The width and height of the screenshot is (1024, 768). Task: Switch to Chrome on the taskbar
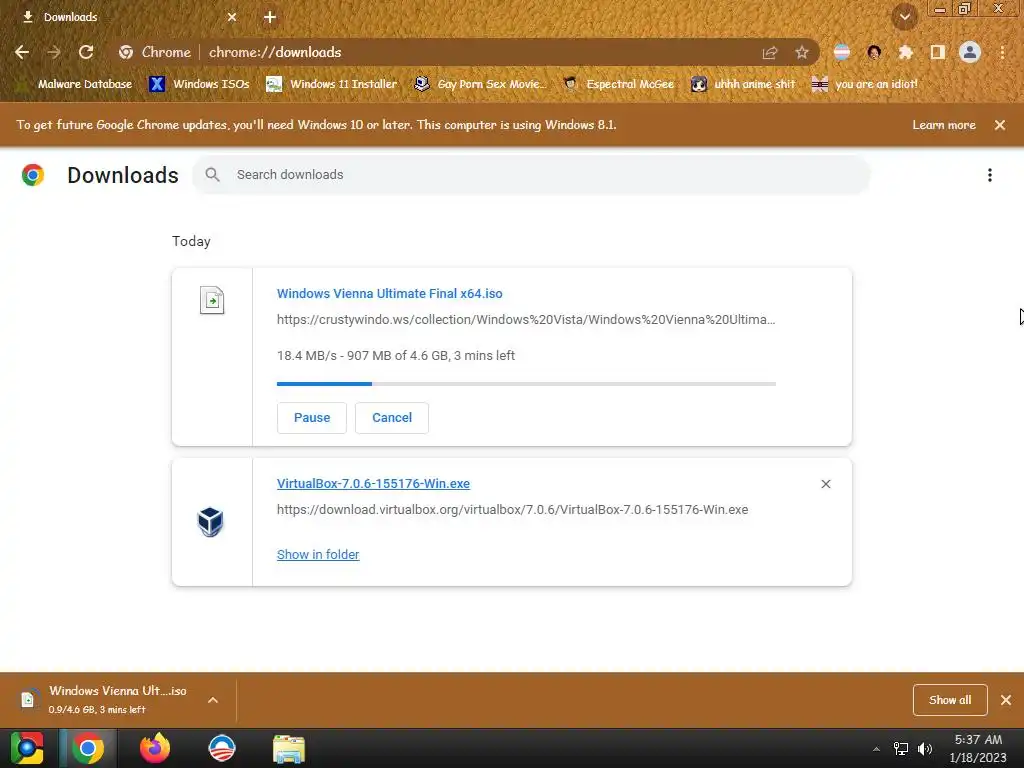(x=88, y=748)
